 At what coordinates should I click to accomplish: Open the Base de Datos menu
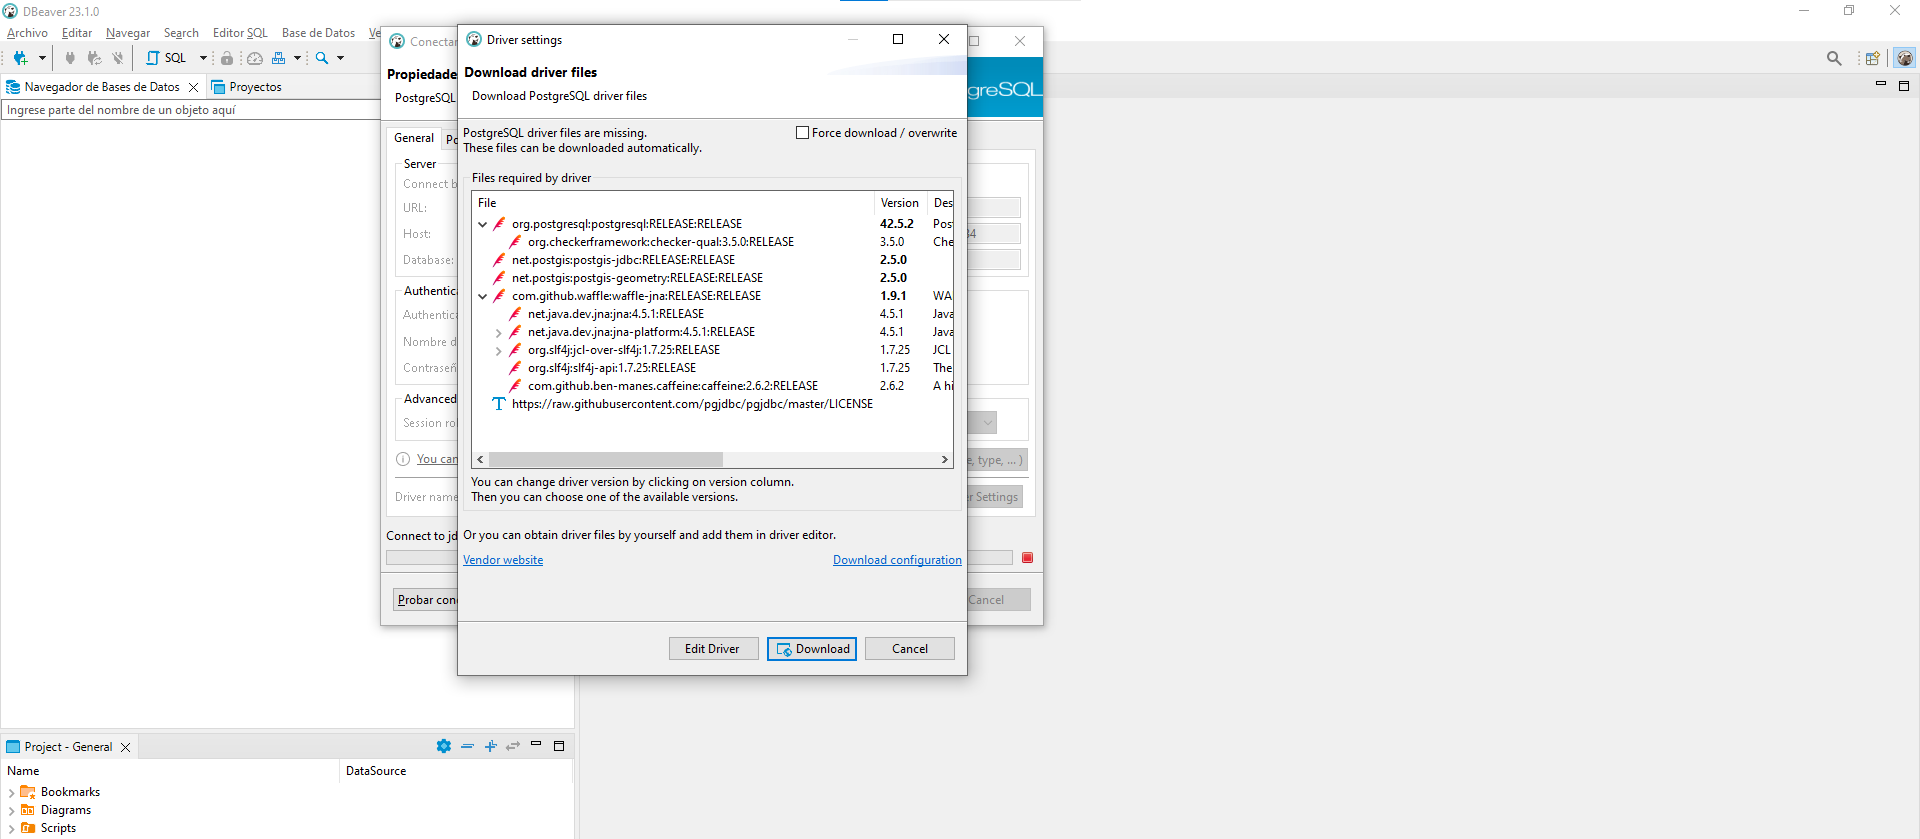pyautogui.click(x=318, y=33)
